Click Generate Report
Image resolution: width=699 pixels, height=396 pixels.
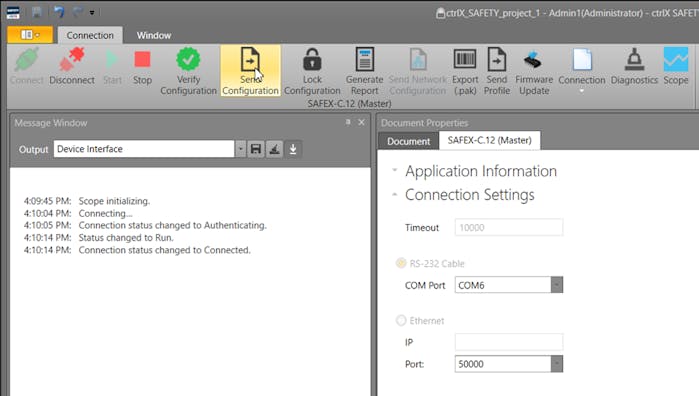pyautogui.click(x=364, y=71)
